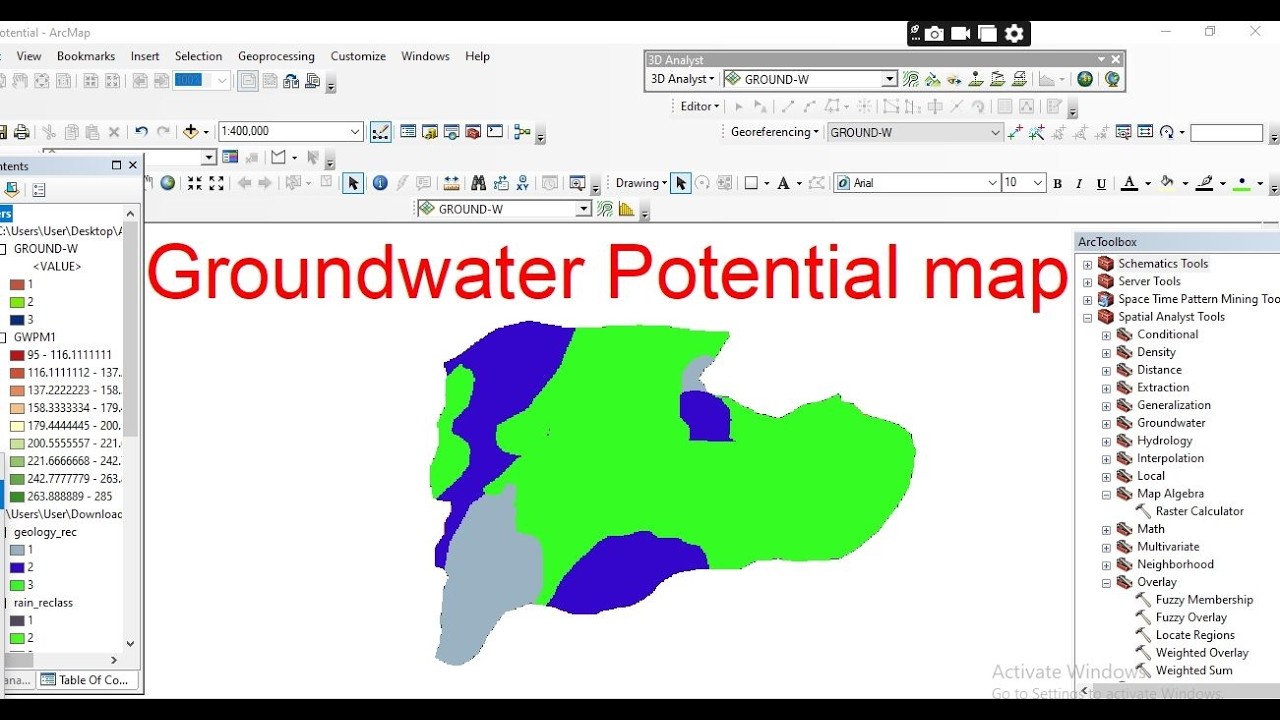Image resolution: width=1280 pixels, height=720 pixels.
Task: Open the Python window icon
Action: (495, 131)
